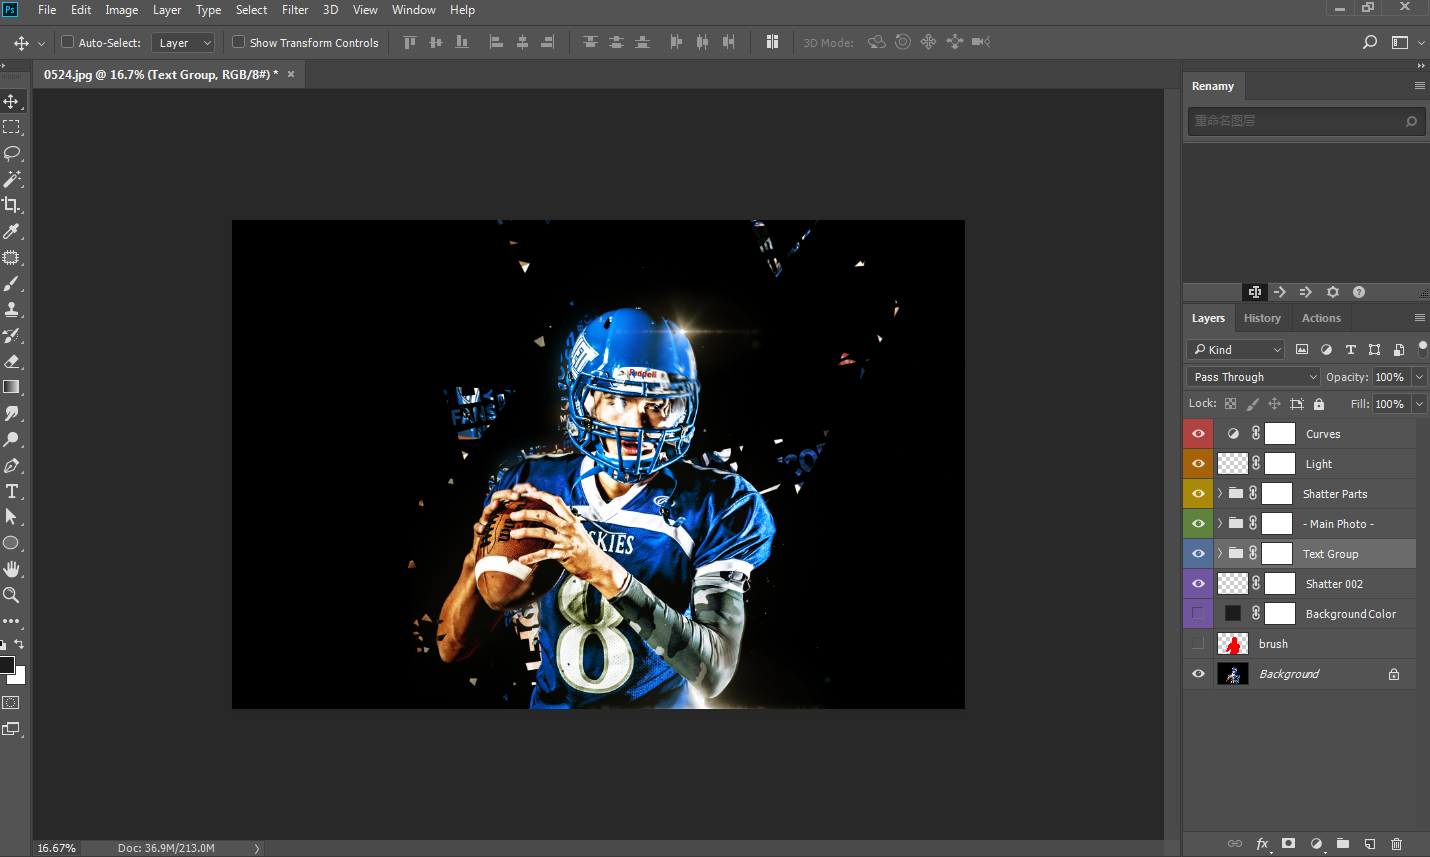Viewport: 1430px width, 857px height.
Task: Open the Pass Through blend mode dropdown
Action: (1254, 377)
